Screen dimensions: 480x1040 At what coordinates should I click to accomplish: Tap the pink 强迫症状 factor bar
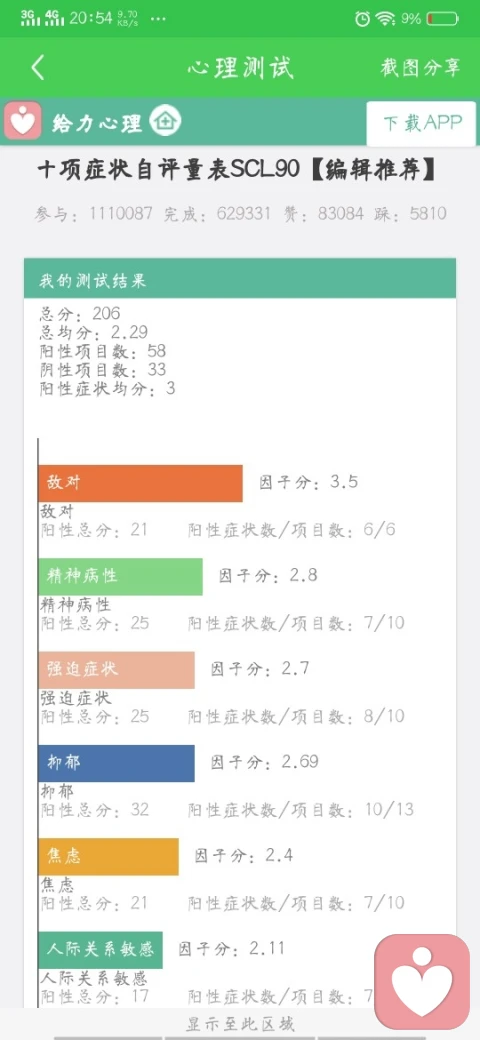pos(117,670)
